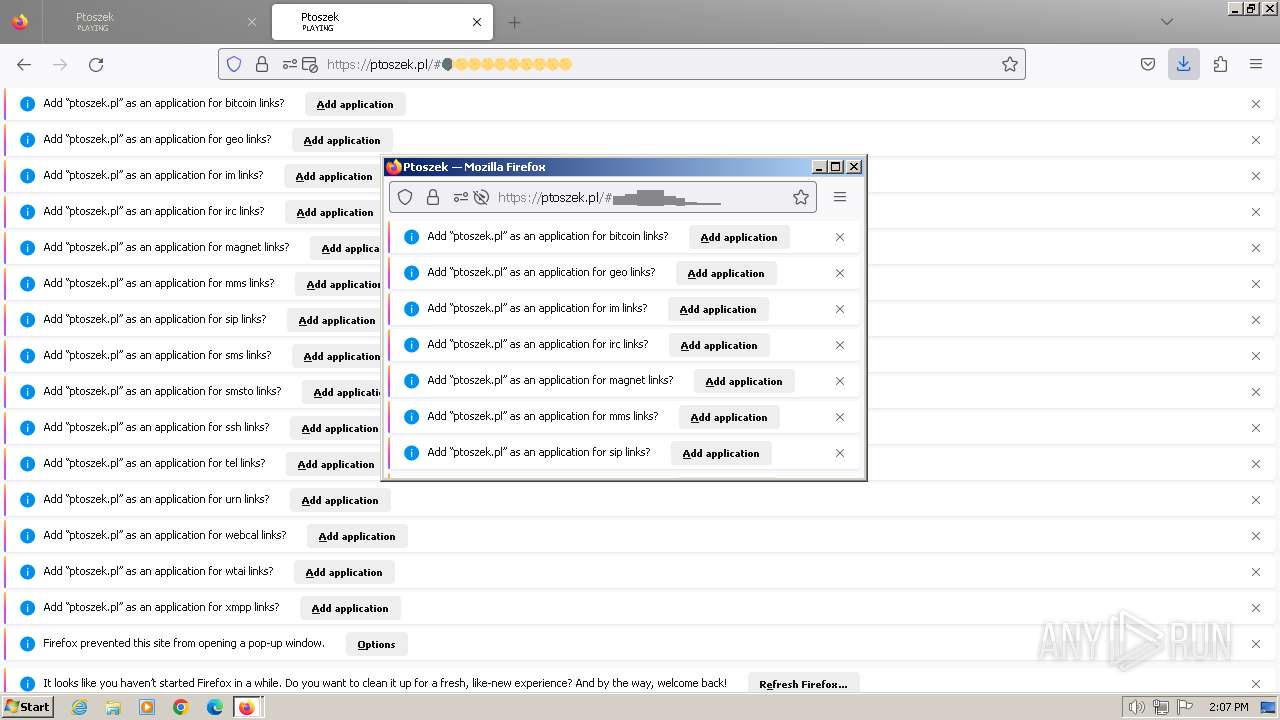View site security padlock in main window
Viewport: 1280px width, 720px height.
coord(262,64)
